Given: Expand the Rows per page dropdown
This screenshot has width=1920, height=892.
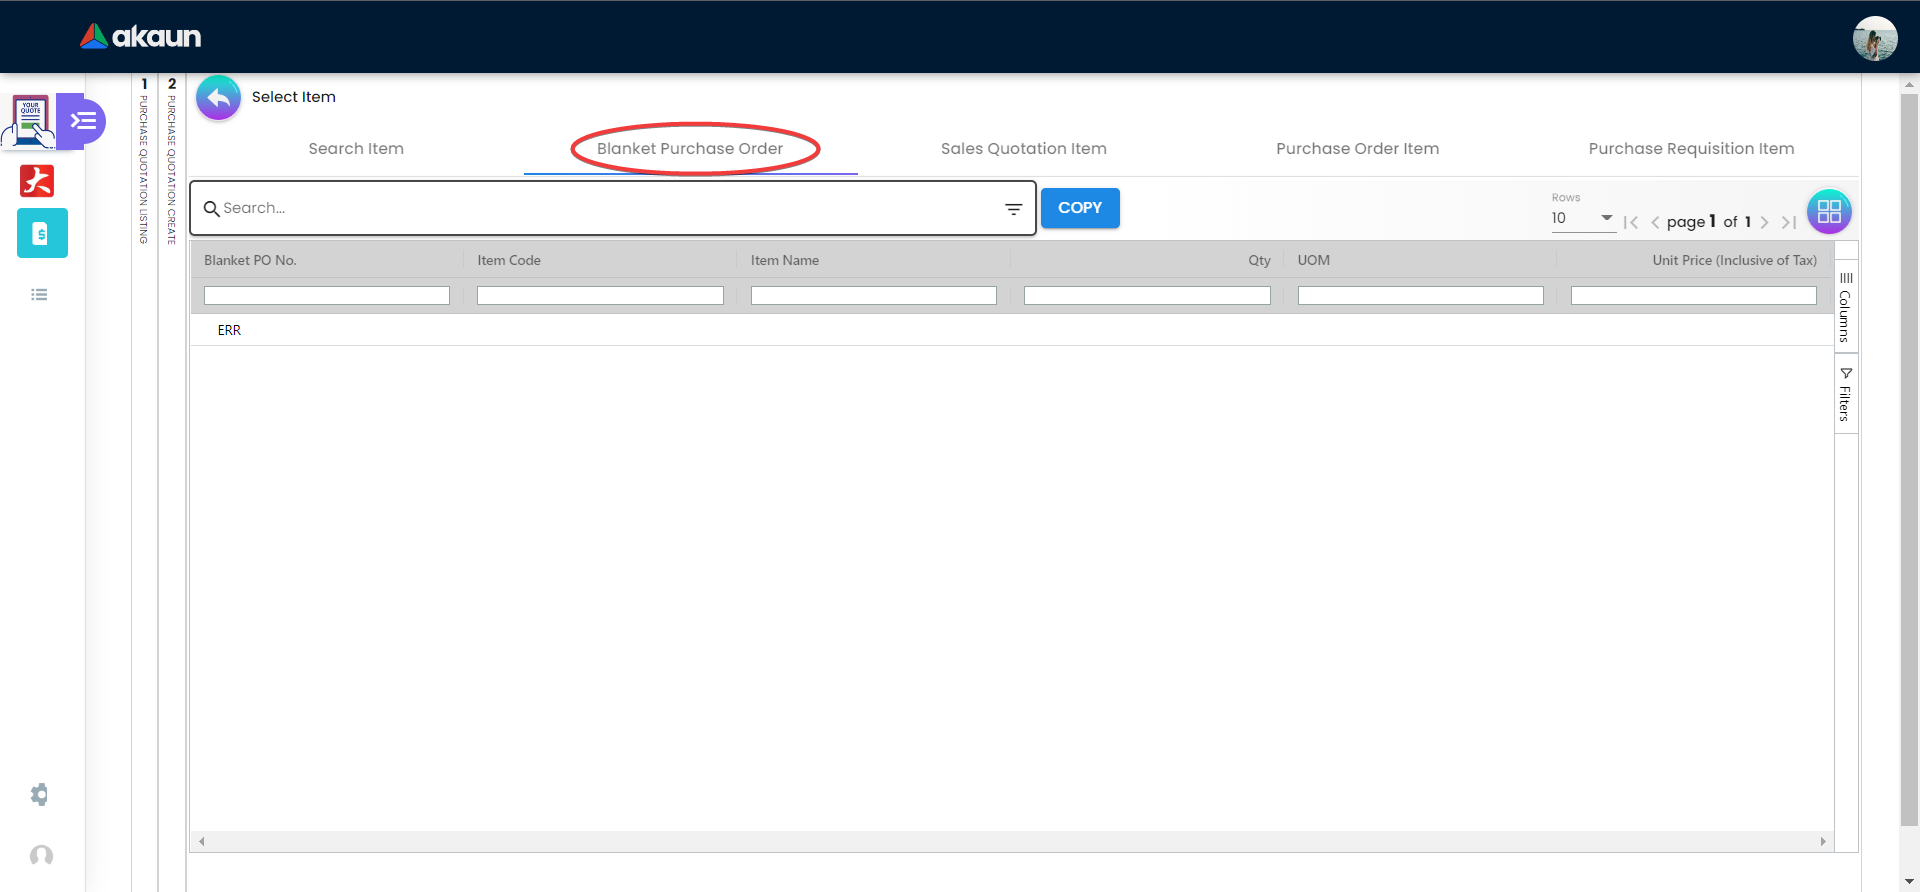Looking at the screenshot, I should pos(1583,219).
